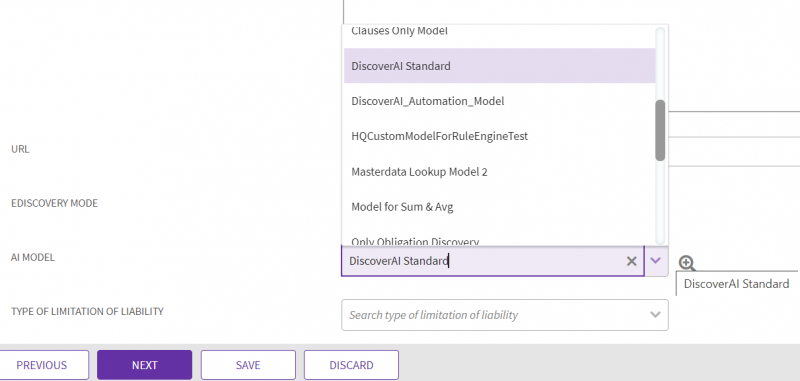Click the URL field label
This screenshot has width=800, height=381.
[20, 149]
